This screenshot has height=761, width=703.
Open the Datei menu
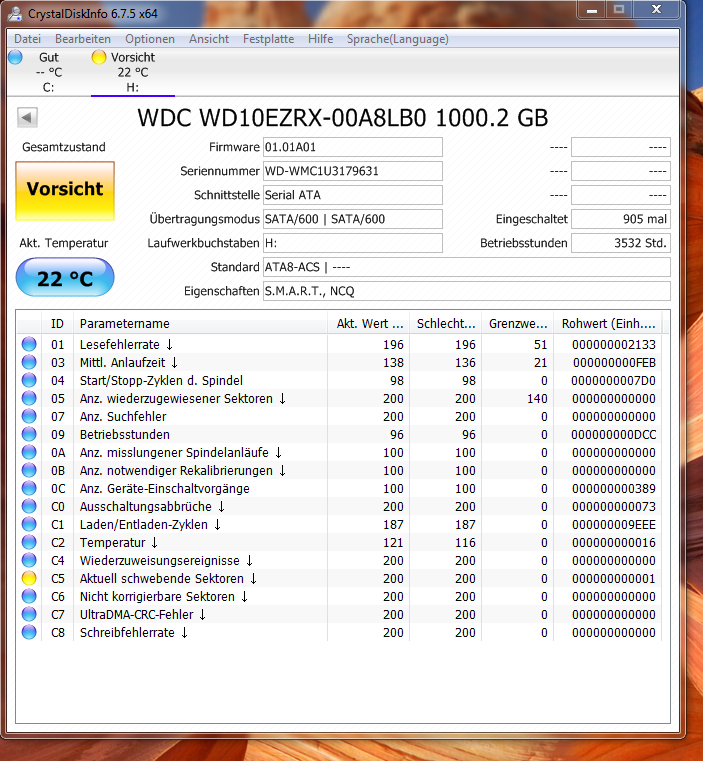pos(27,39)
